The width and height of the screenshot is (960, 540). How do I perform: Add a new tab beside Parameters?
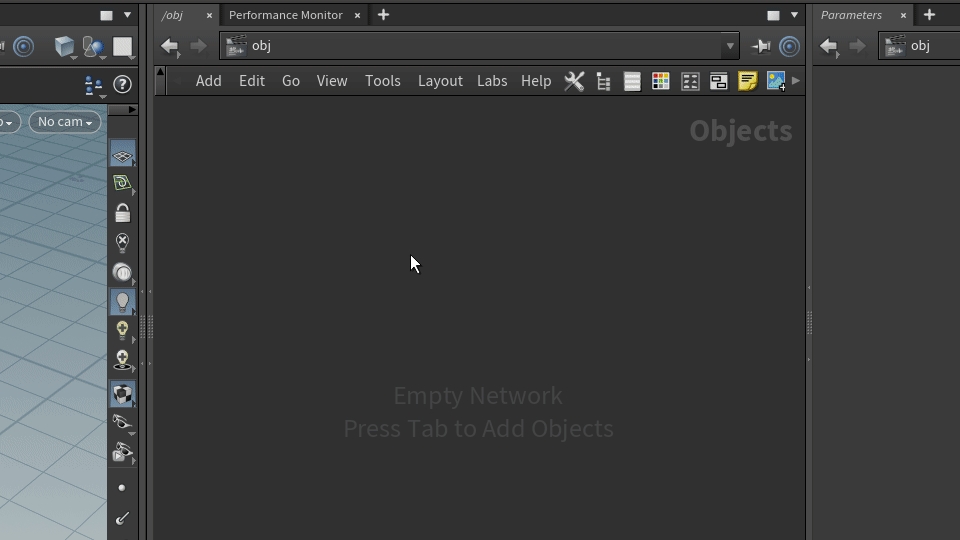929,15
